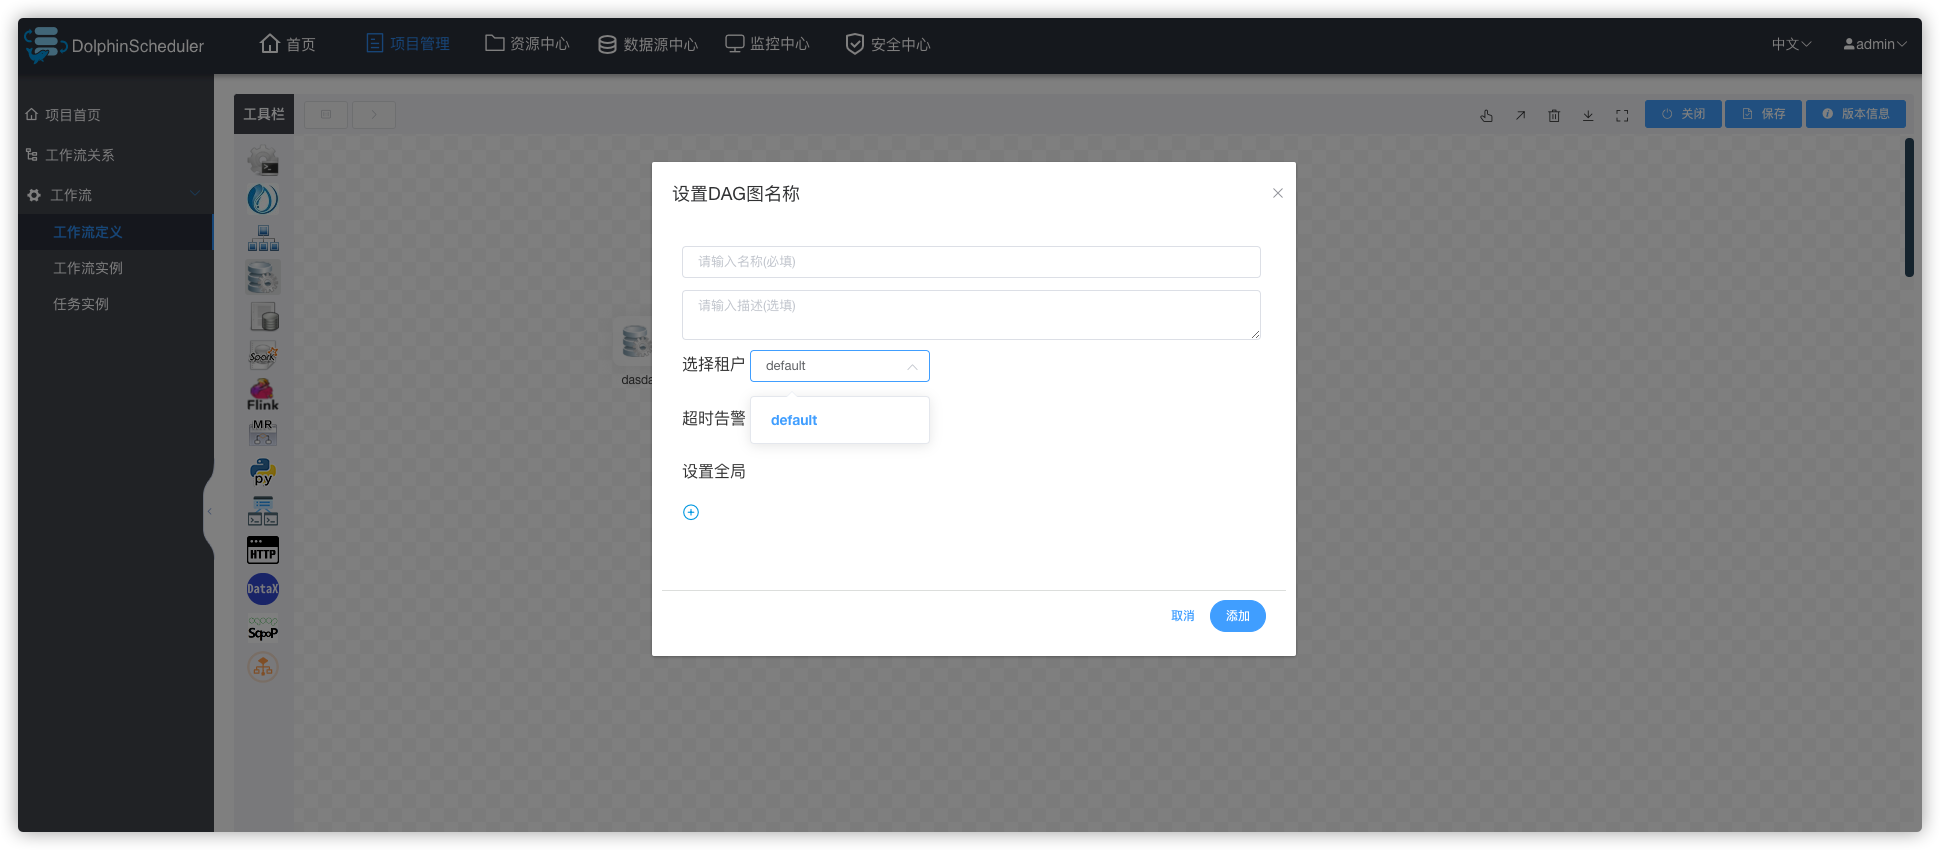1940x850 pixels.
Task: Click the trash delete icon in toolbar
Action: pyautogui.click(x=1554, y=115)
